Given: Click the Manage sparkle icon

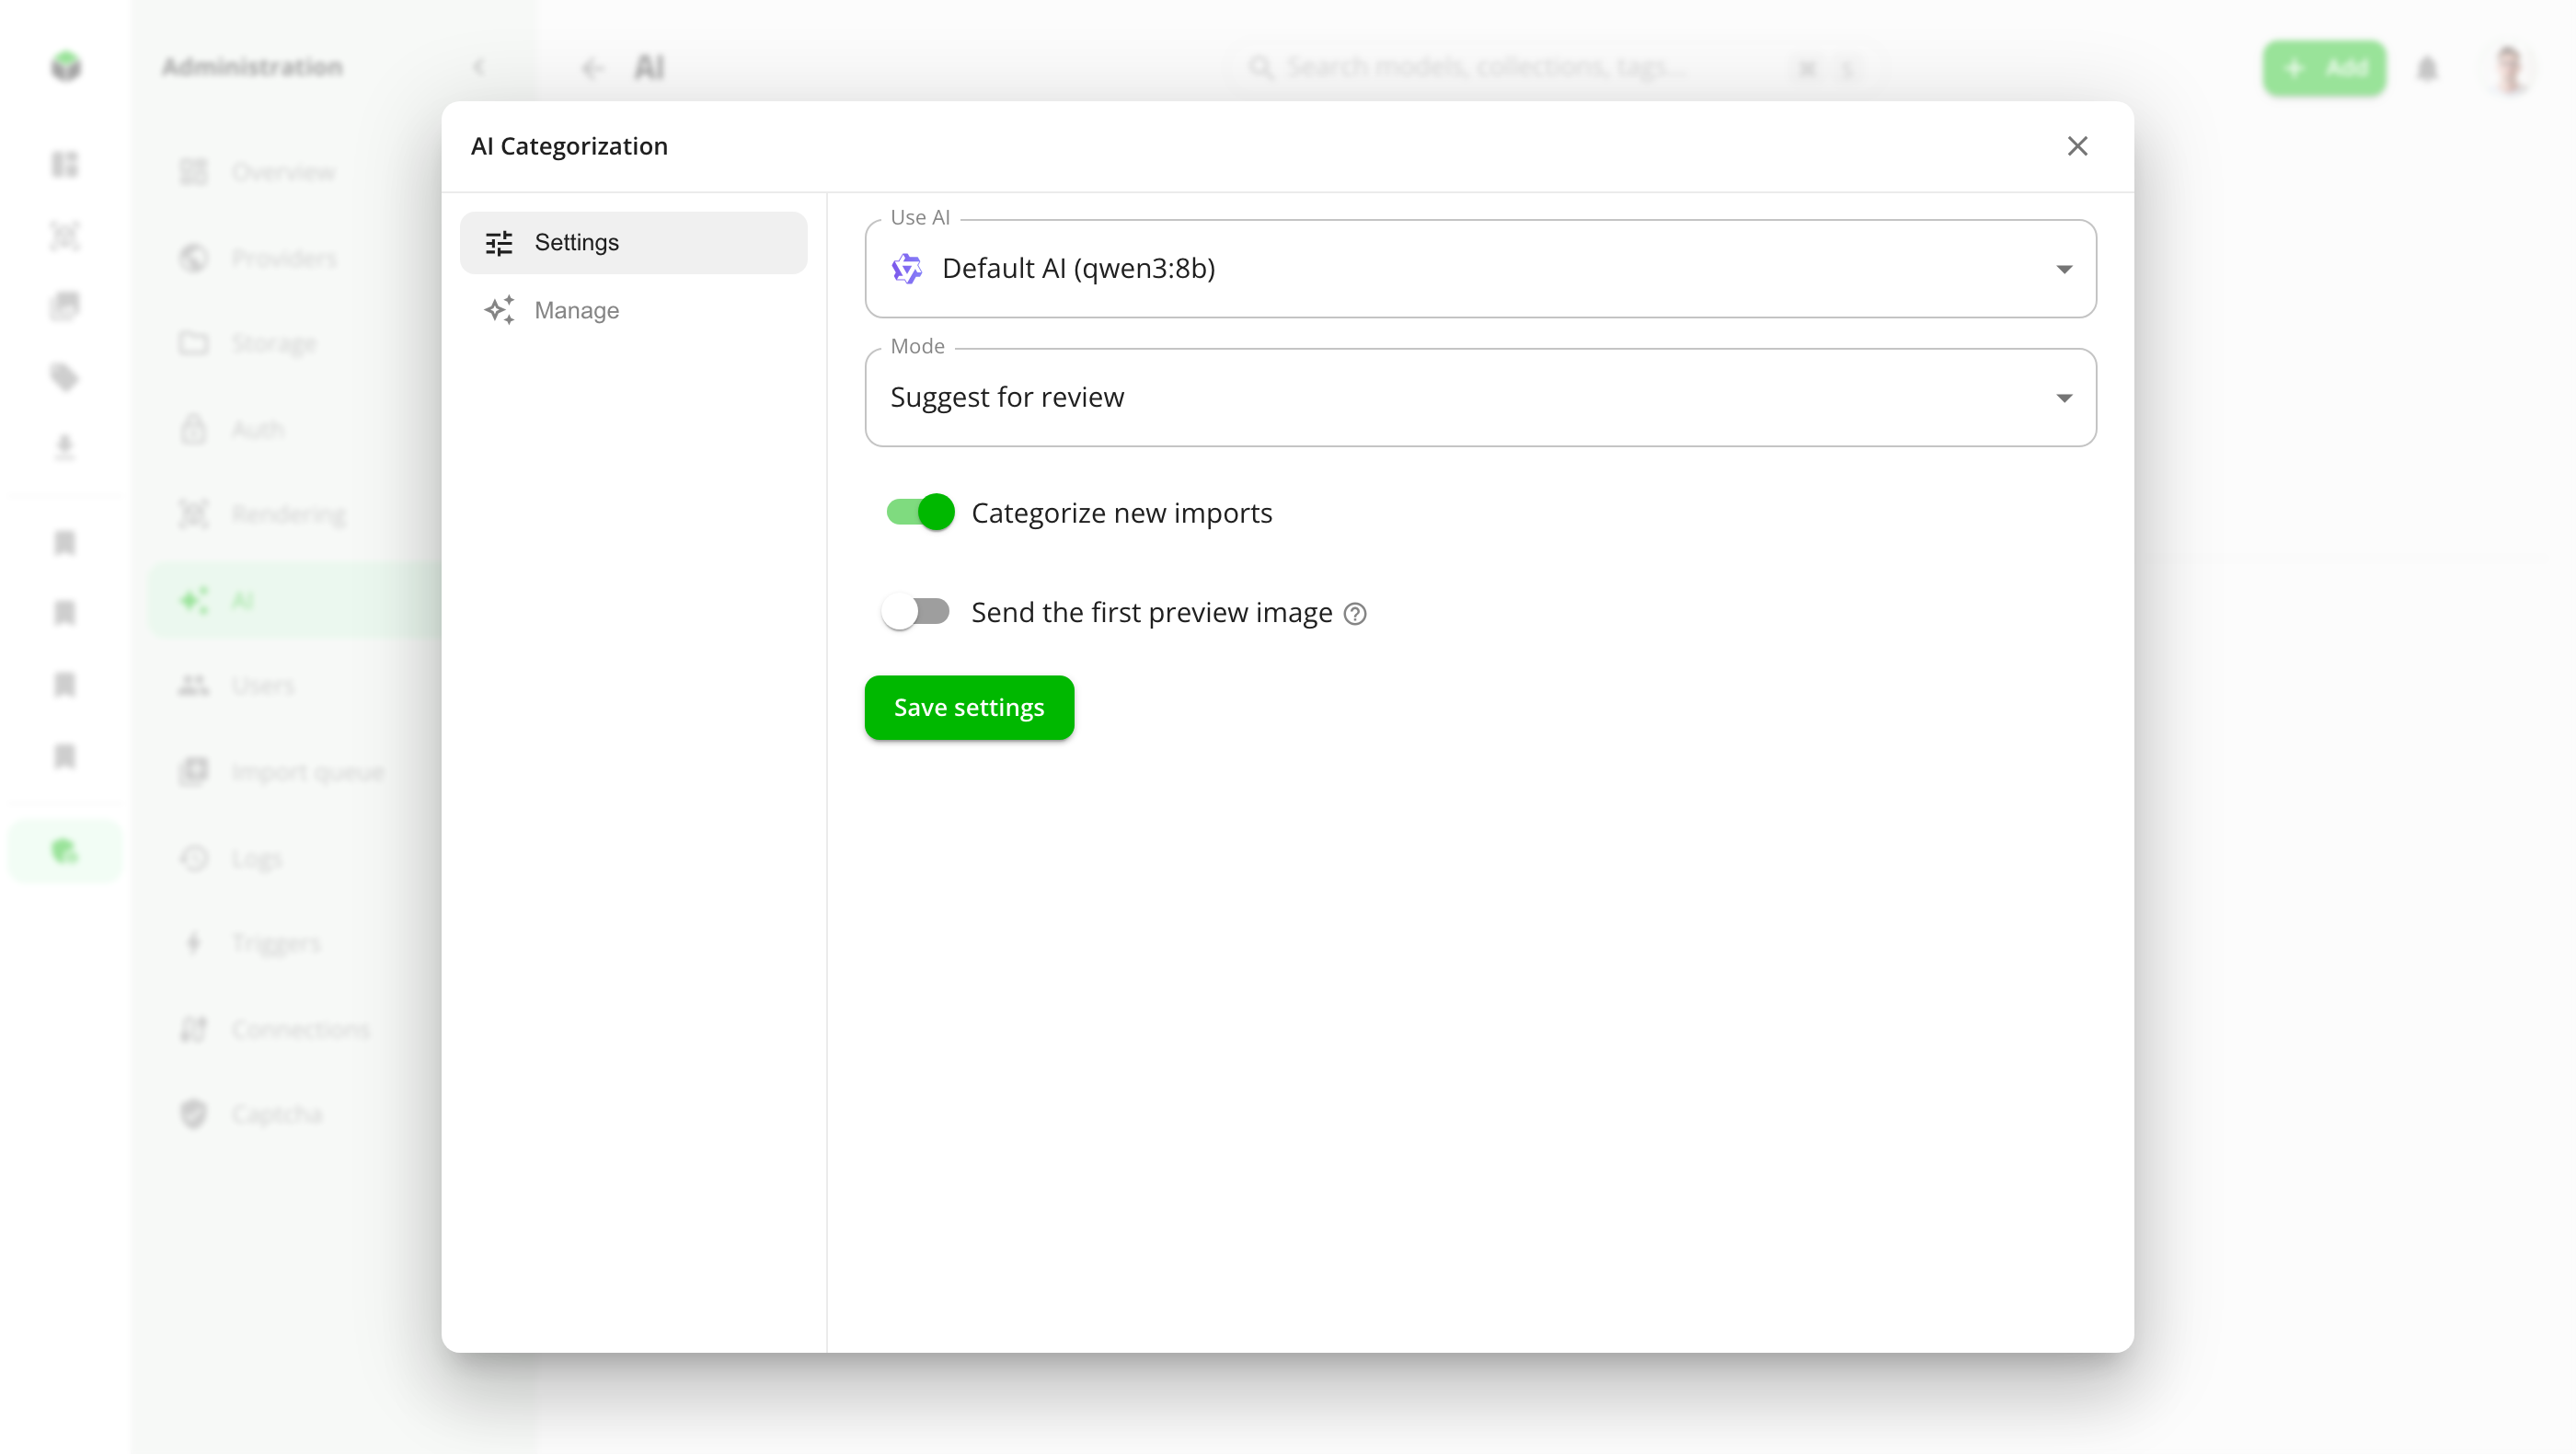Looking at the screenshot, I should (x=499, y=310).
